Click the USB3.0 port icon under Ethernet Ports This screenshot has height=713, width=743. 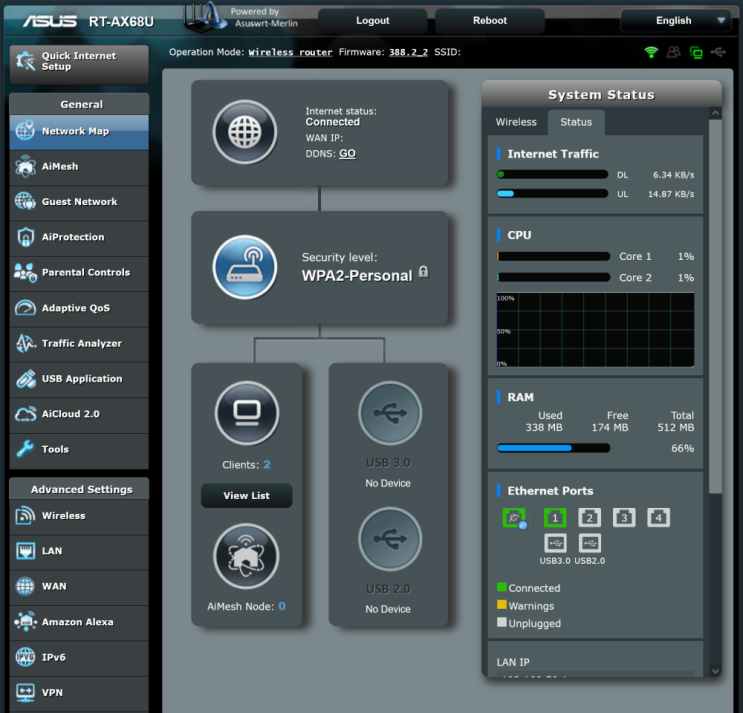pyautogui.click(x=555, y=543)
